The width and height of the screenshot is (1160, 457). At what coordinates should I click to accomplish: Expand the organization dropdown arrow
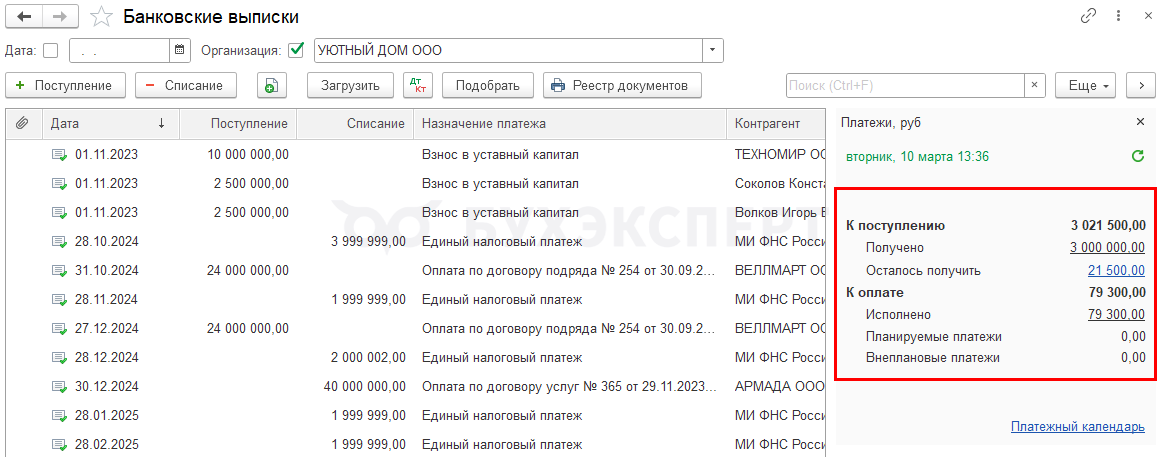pyautogui.click(x=712, y=50)
